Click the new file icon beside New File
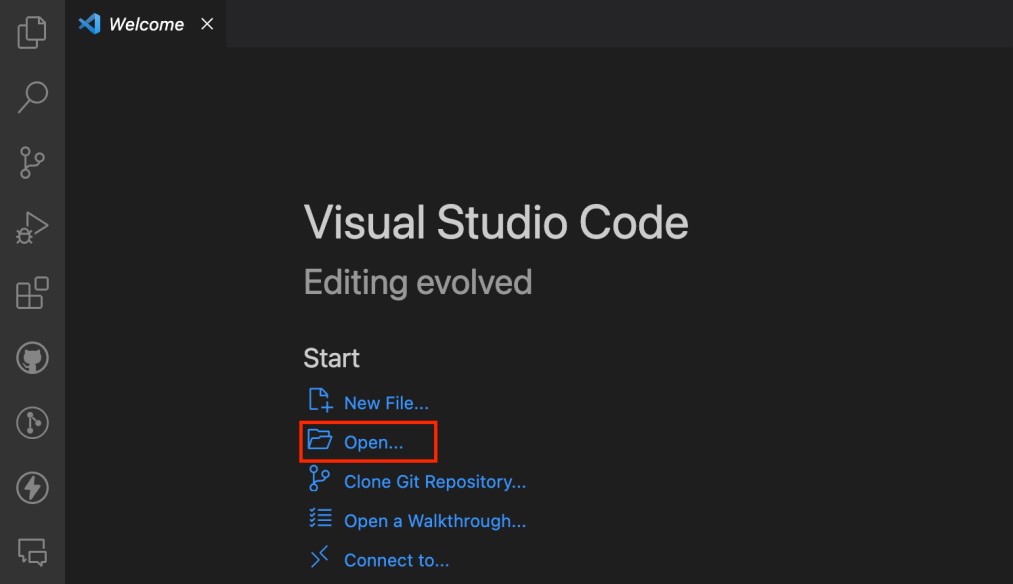1013x584 pixels. 320,400
